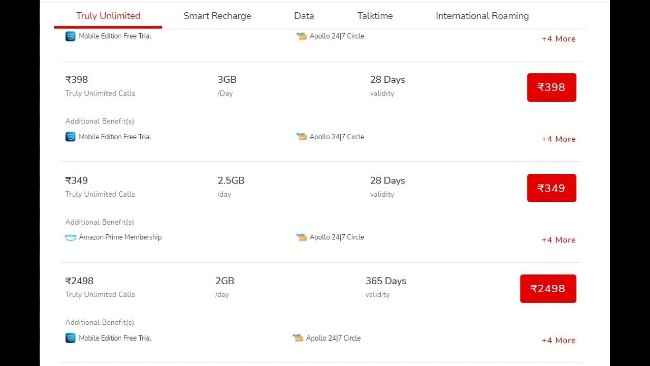This screenshot has height=366, width=650.
Task: Open the International Roaming tab
Action: click(x=482, y=16)
